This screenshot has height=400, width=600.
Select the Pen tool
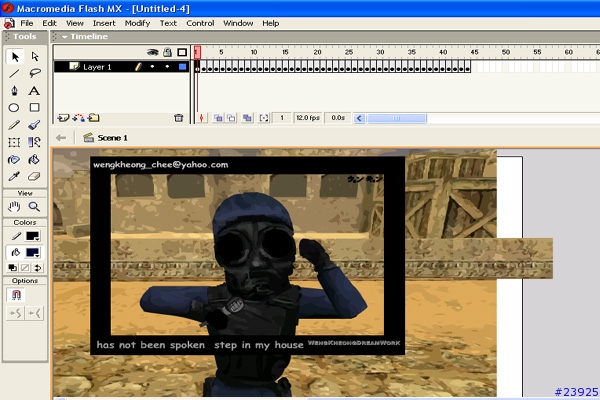[14, 91]
